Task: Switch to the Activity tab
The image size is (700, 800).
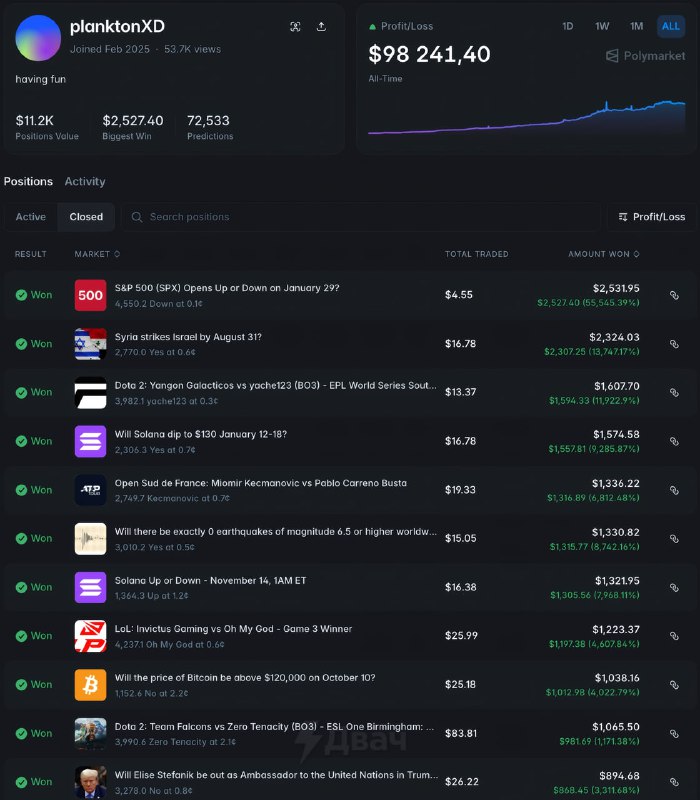Action: coord(85,182)
